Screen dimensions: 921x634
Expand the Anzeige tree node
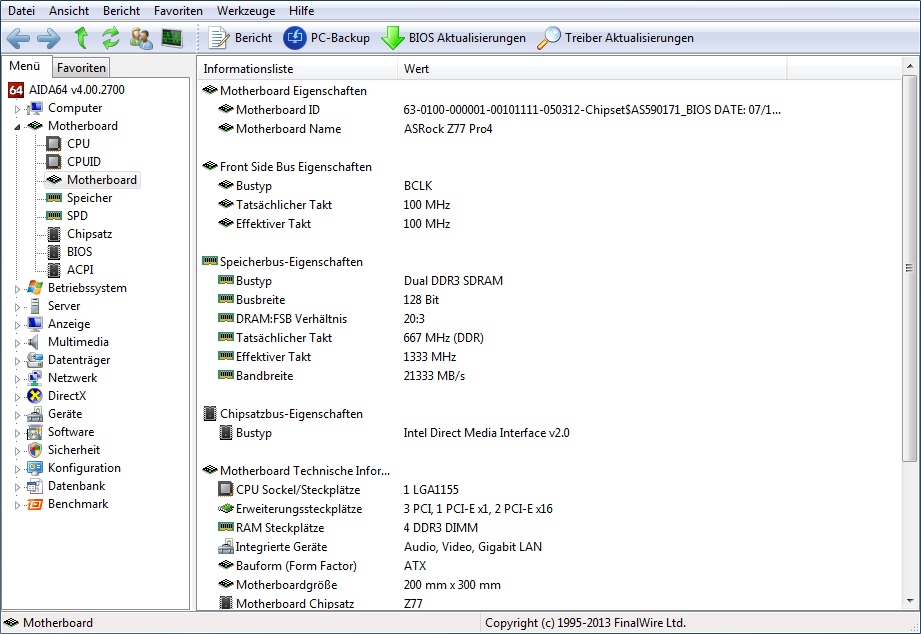(x=17, y=325)
